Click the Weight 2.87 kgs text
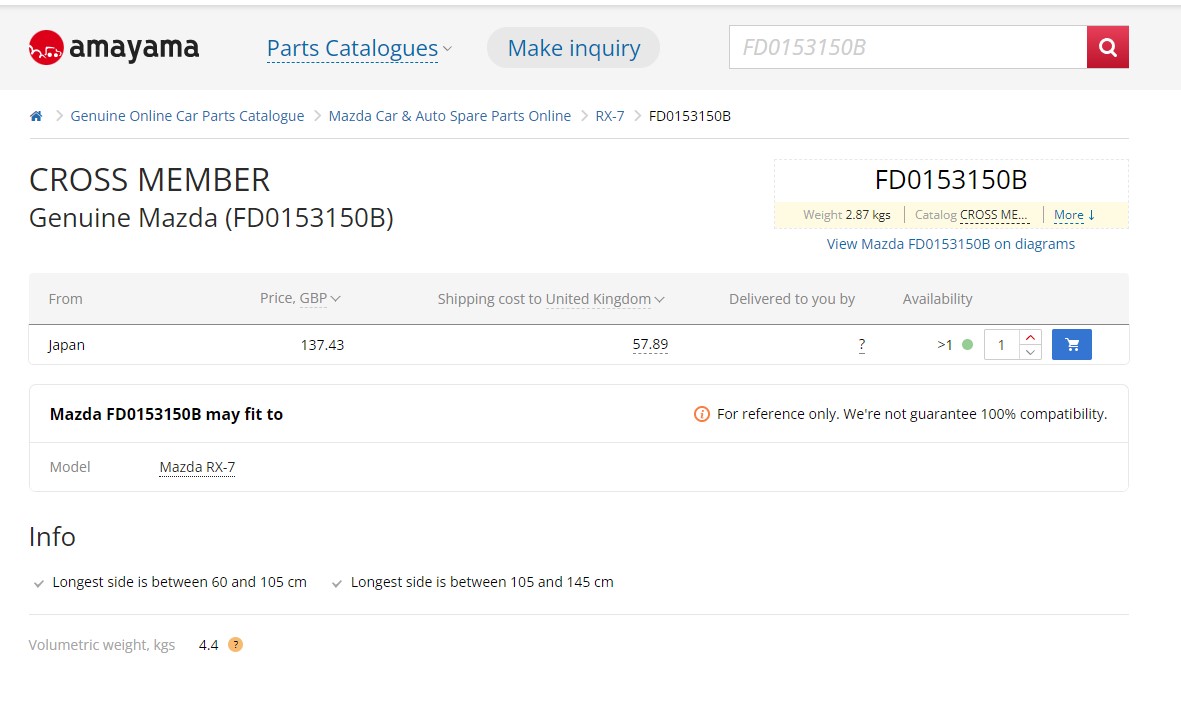Screen dimensions: 1181x724 tap(847, 215)
